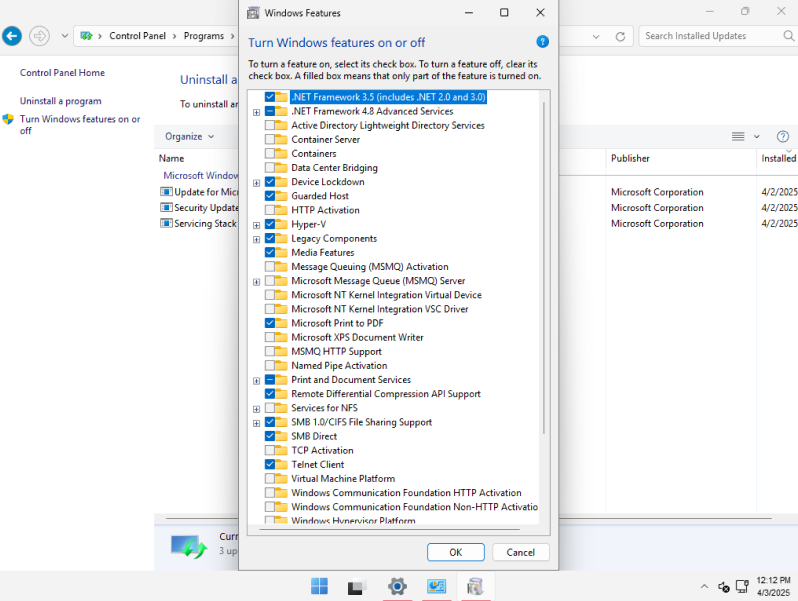This screenshot has height=601, width=798.
Task: Click the Servicing Stack item icon
Action: coord(166,223)
